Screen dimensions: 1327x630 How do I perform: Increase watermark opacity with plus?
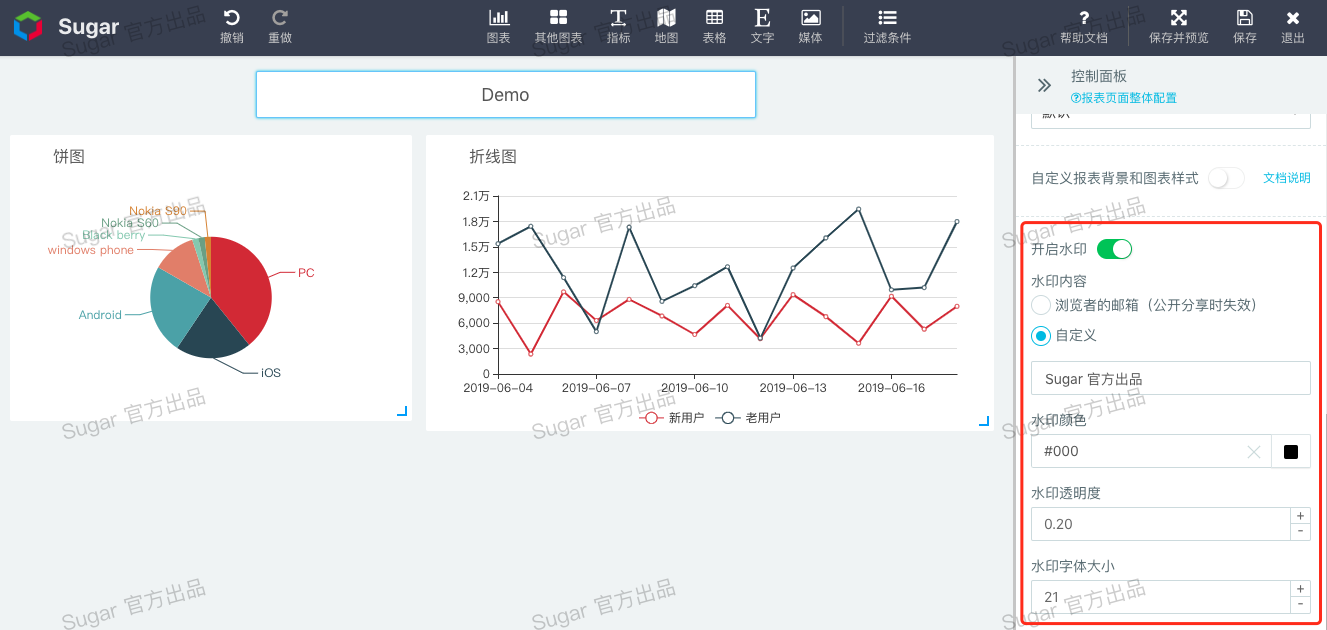[x=1300, y=516]
